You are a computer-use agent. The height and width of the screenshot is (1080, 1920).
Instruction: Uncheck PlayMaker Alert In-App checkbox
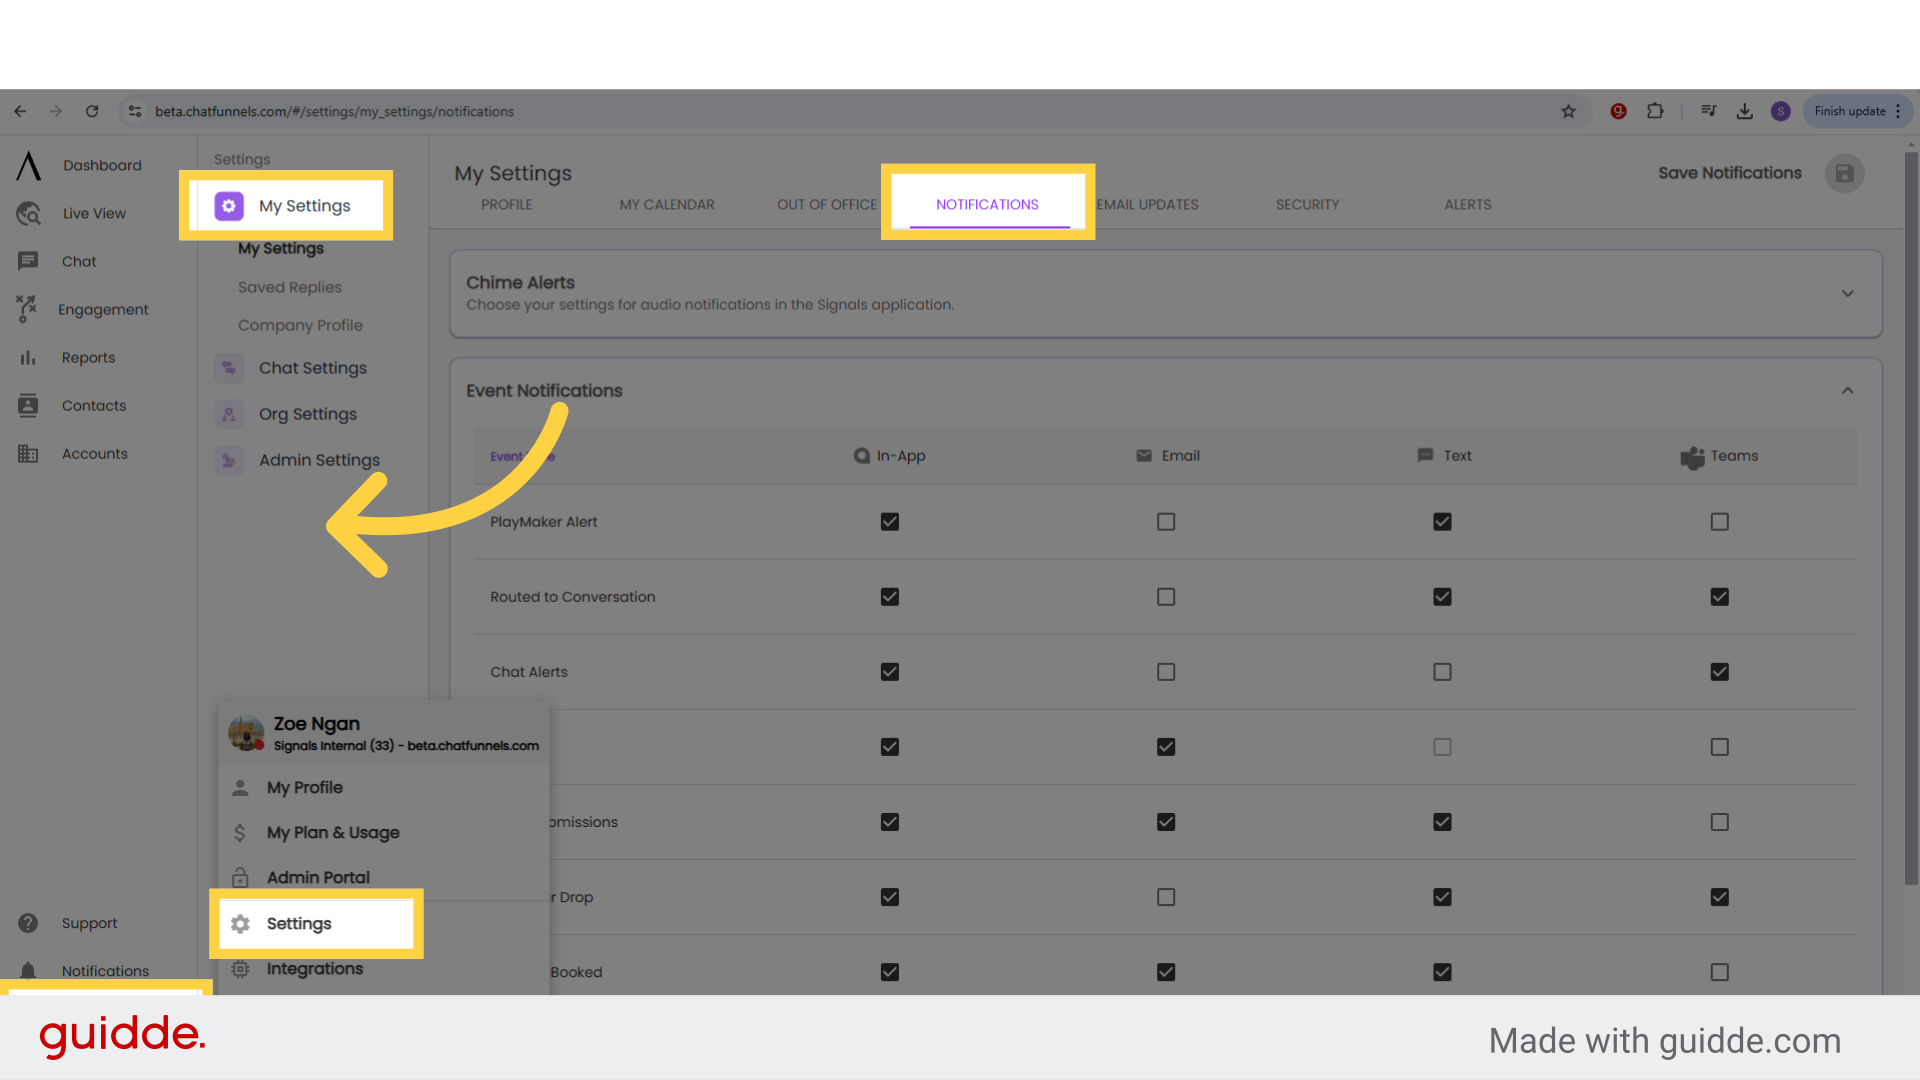point(890,522)
